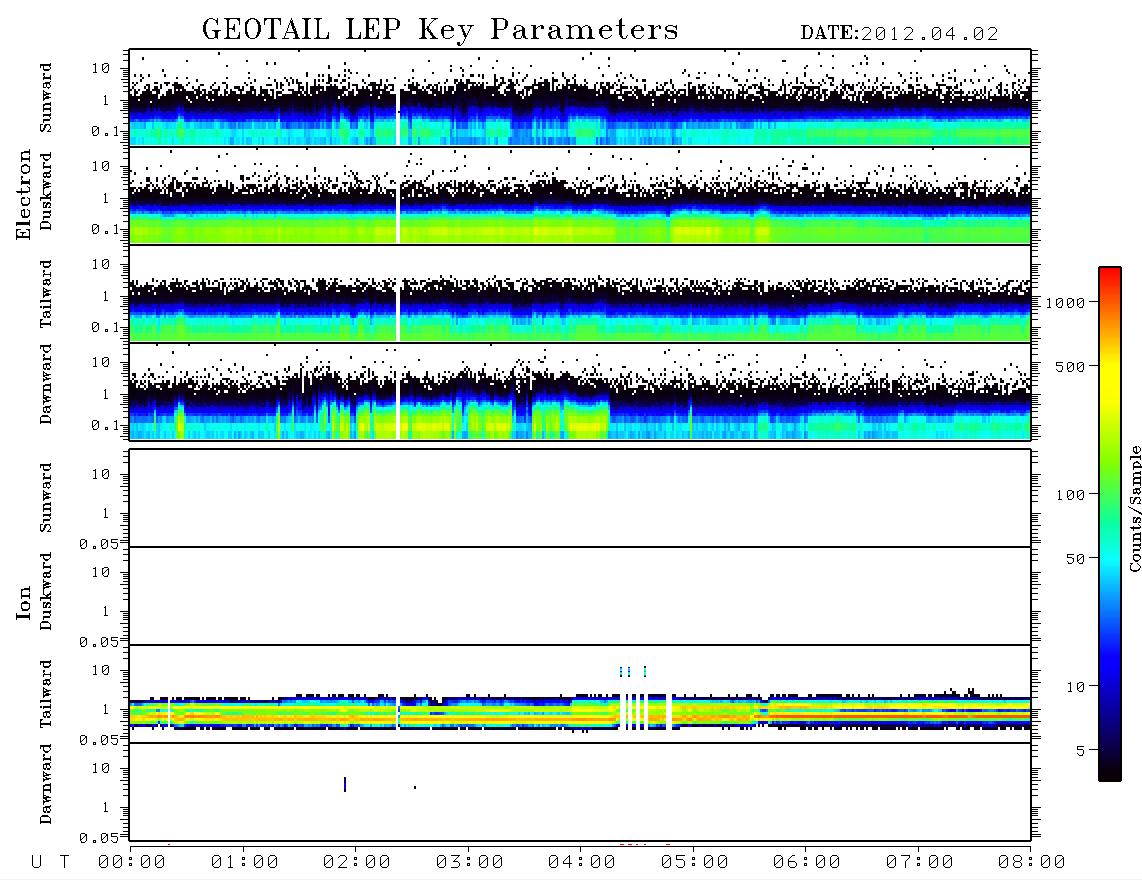Select the Electron 'Dawnward' axis label

pos(46,384)
